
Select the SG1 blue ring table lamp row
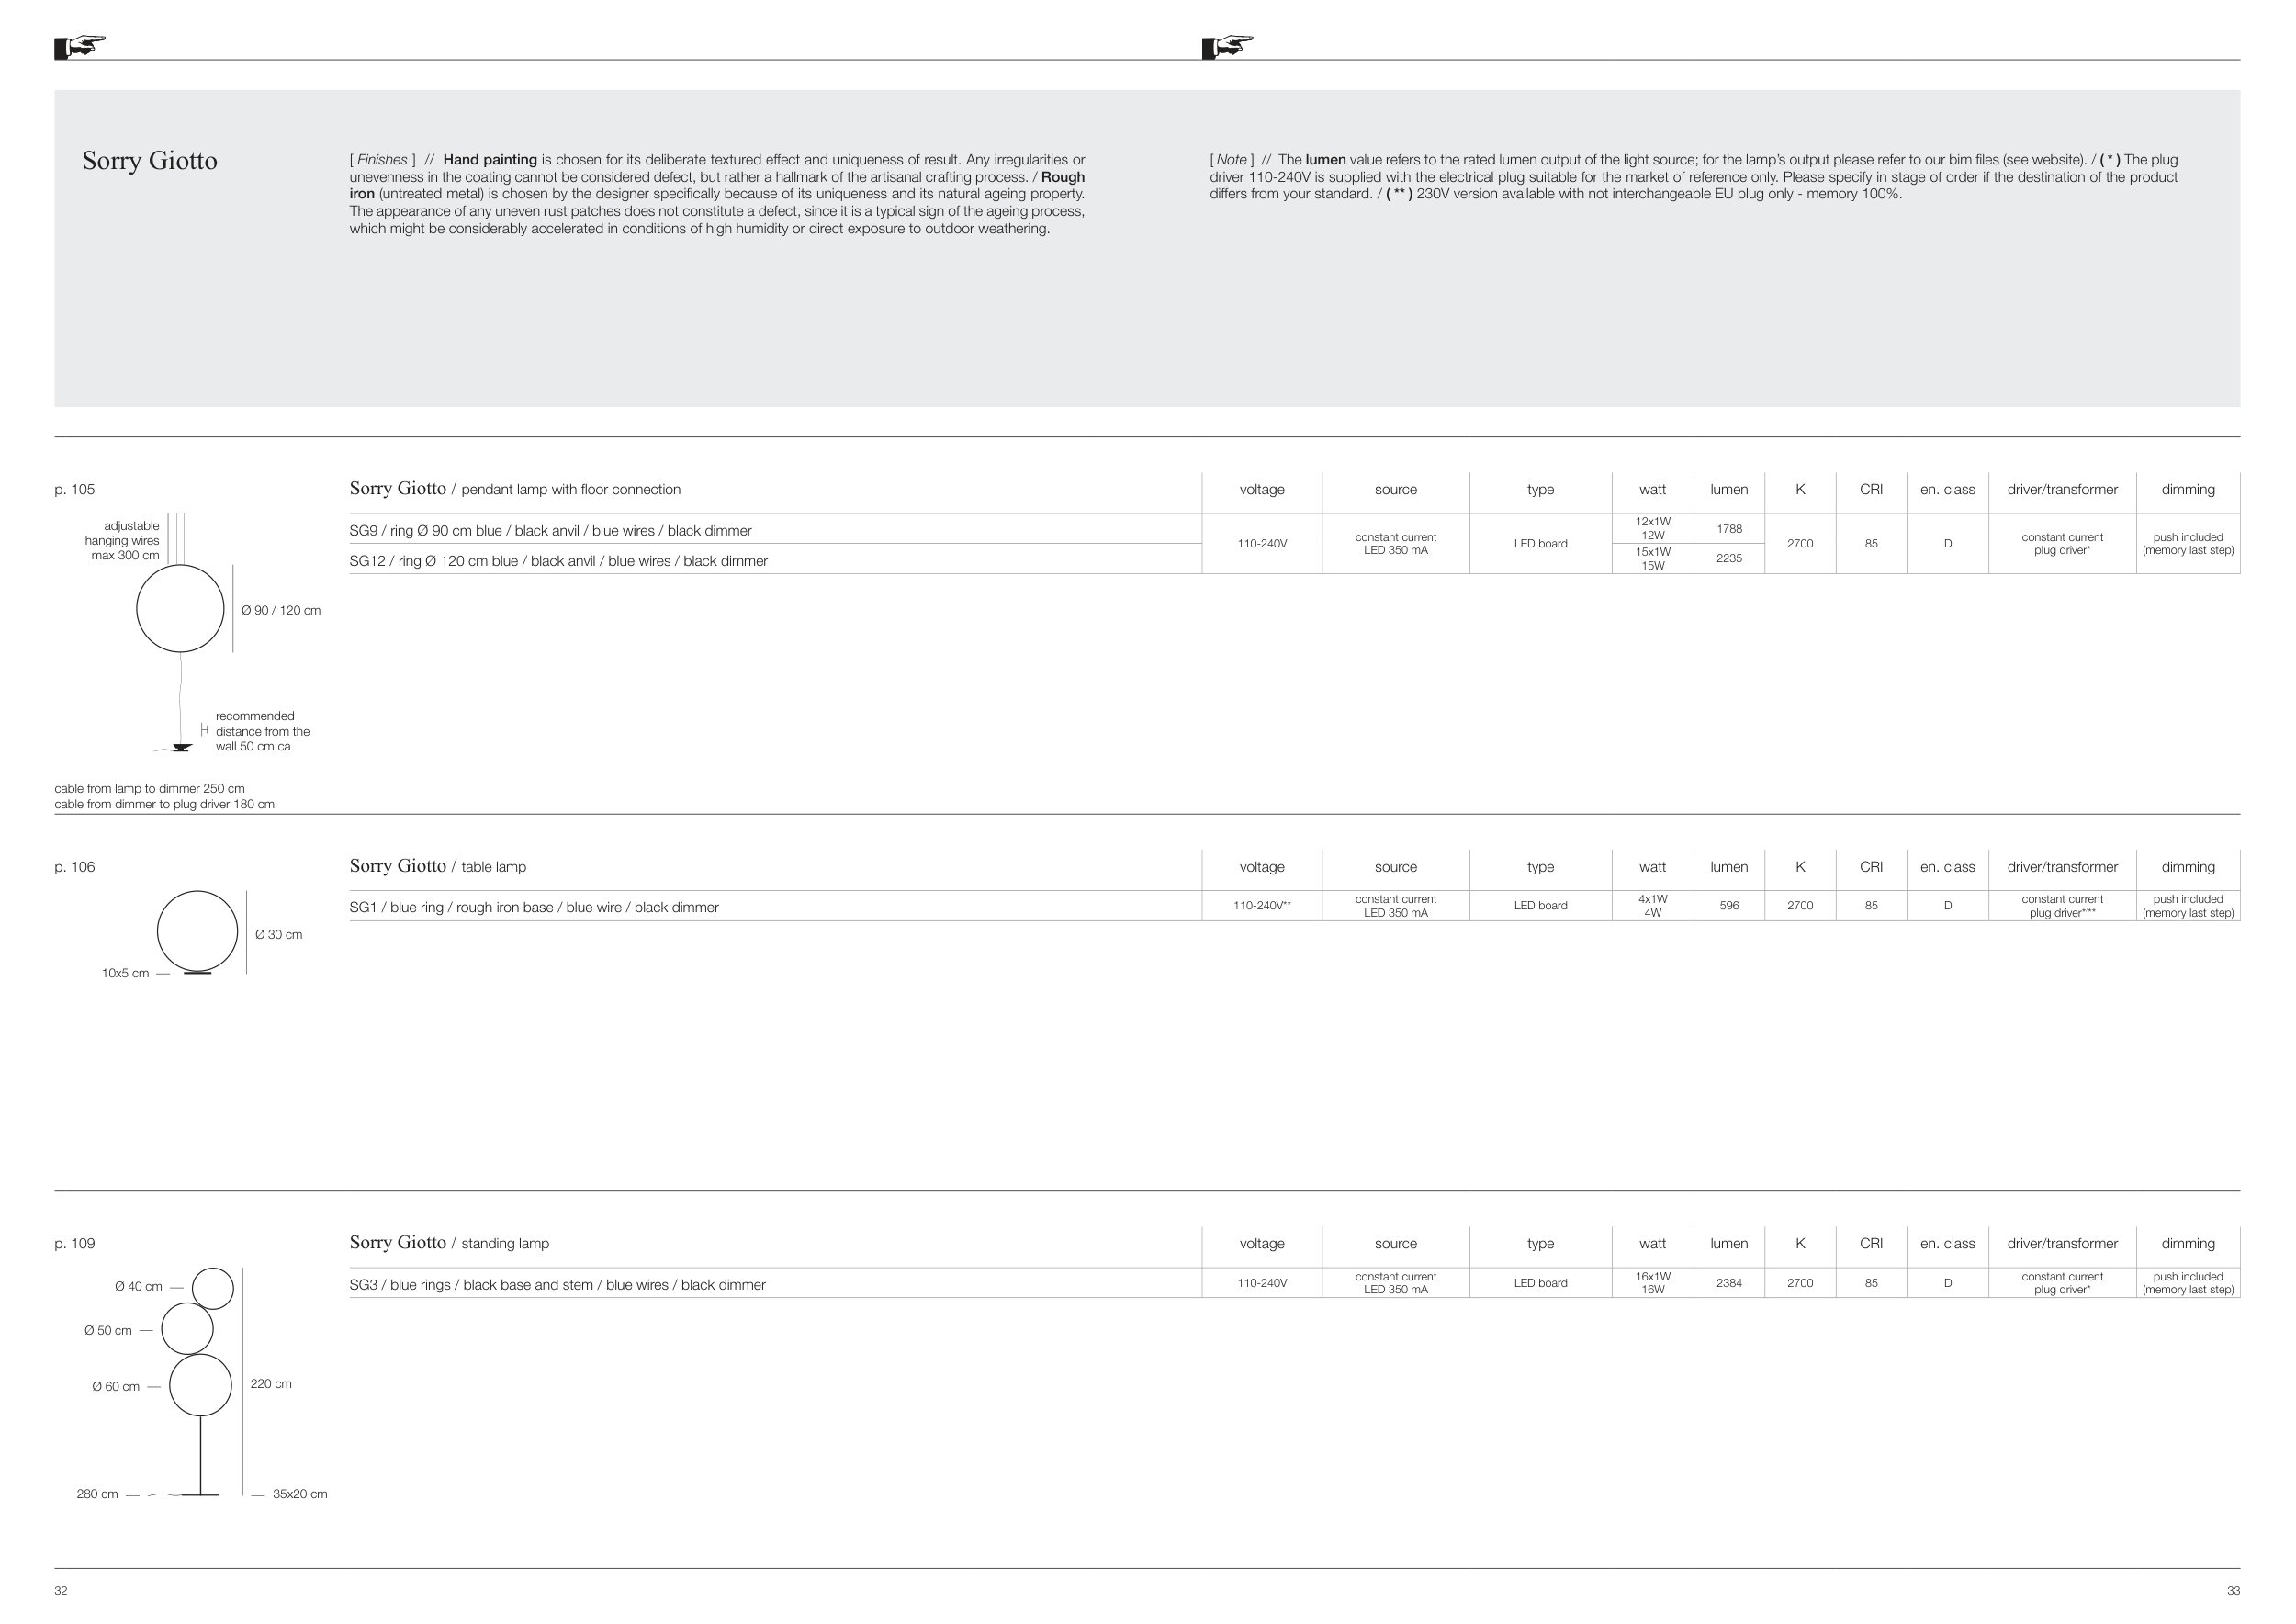534,907
